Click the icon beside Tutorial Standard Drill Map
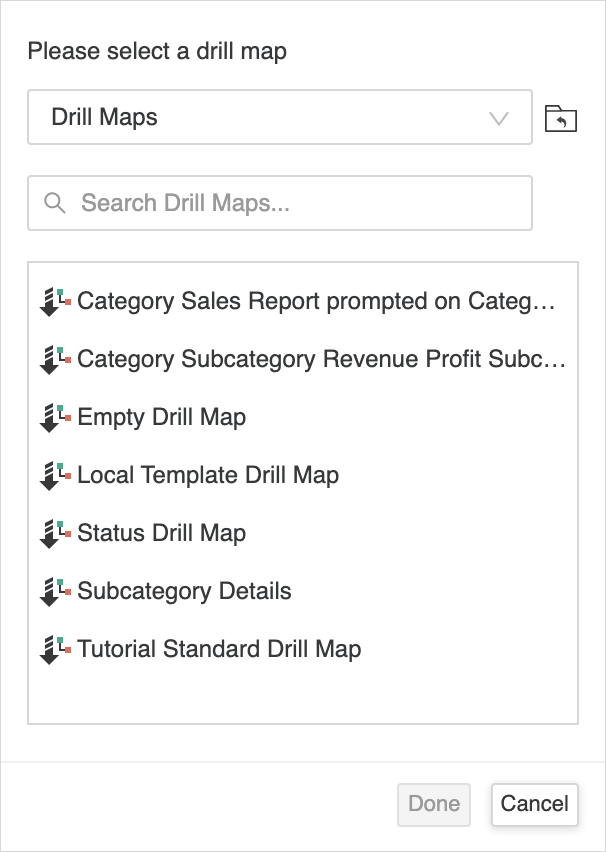This screenshot has height=852, width=606. point(55,650)
